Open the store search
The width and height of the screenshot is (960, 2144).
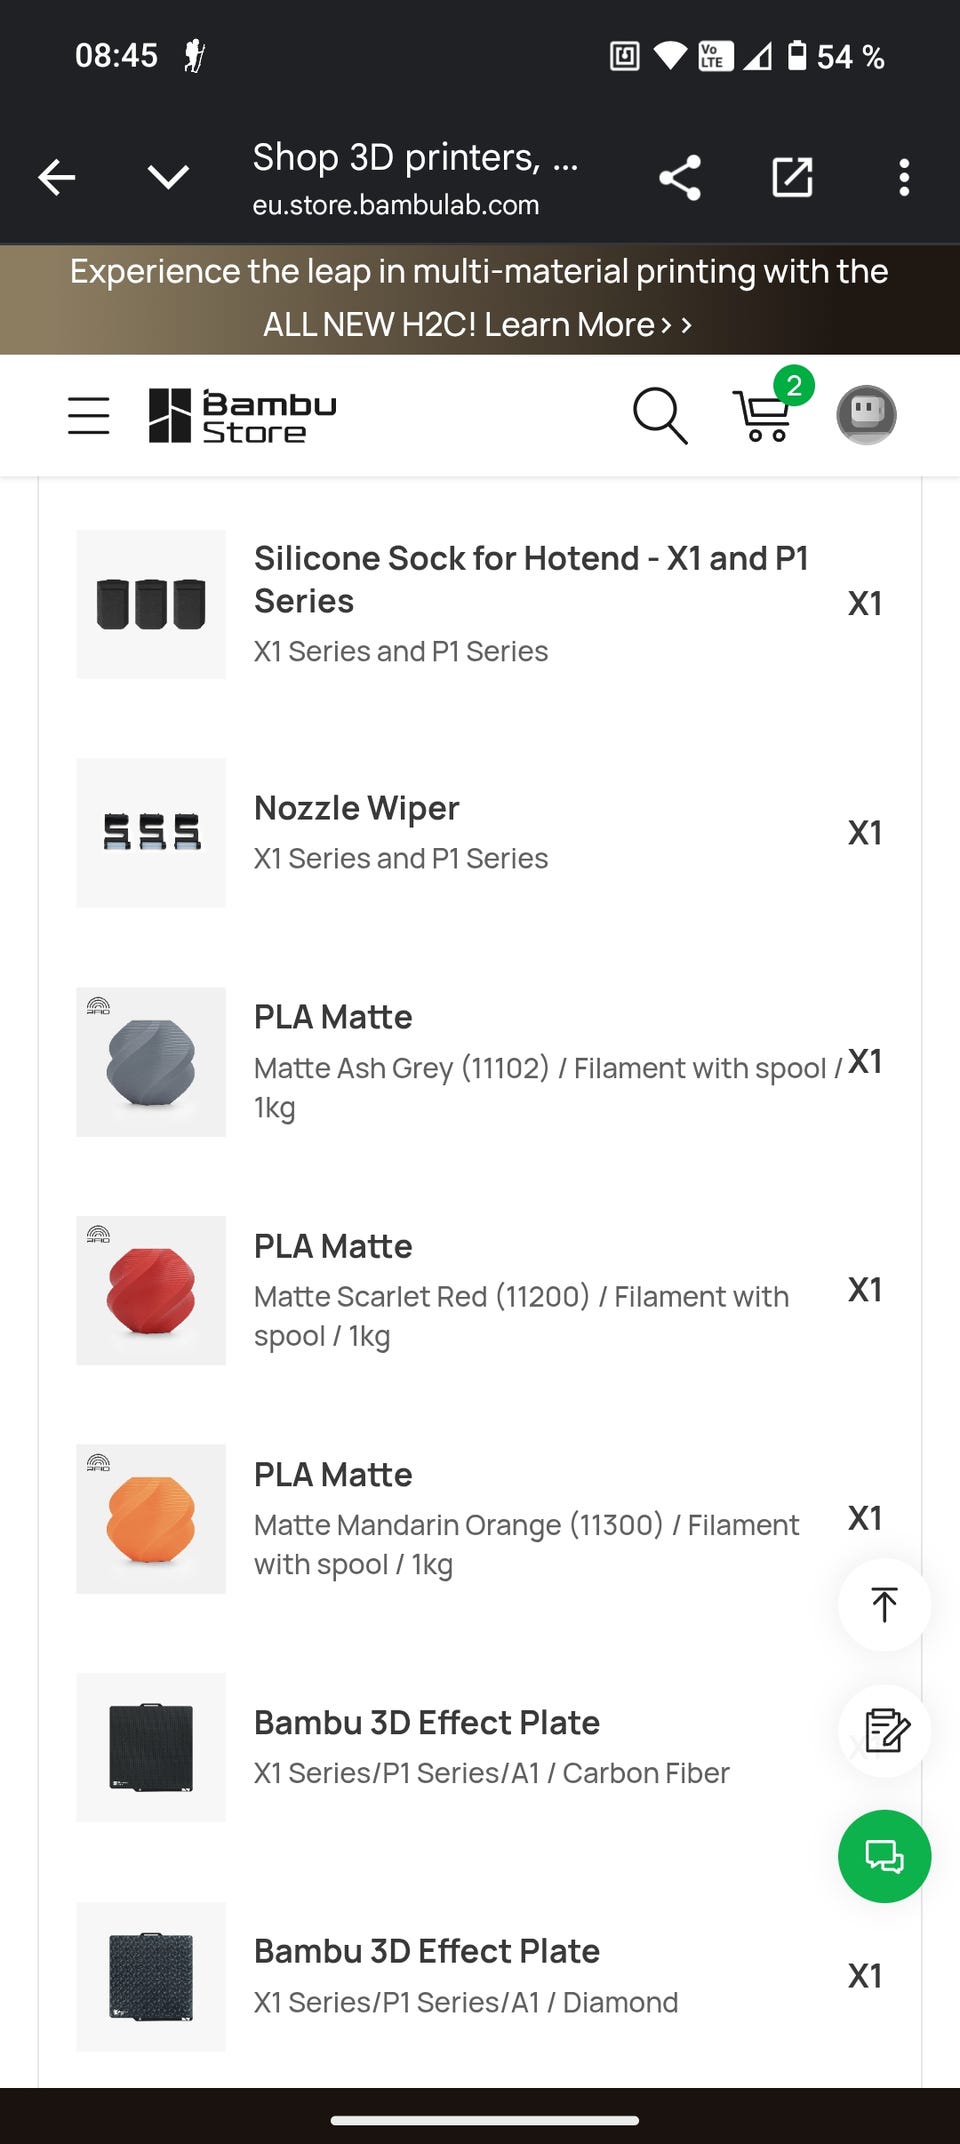[660, 415]
